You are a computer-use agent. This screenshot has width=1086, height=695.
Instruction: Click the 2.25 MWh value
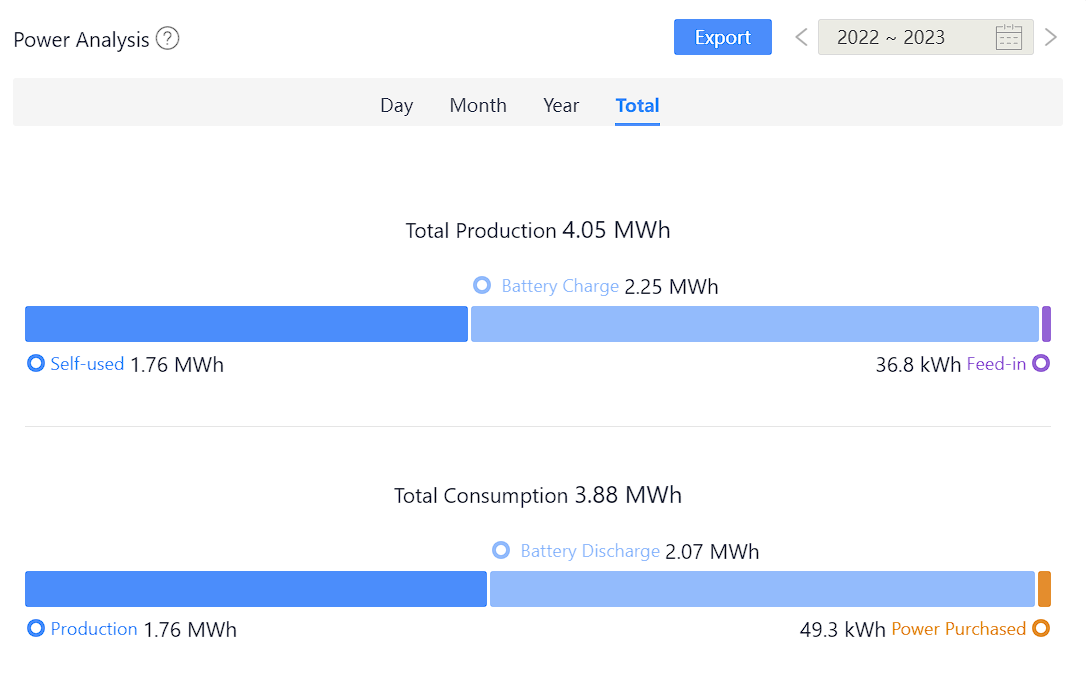point(671,287)
